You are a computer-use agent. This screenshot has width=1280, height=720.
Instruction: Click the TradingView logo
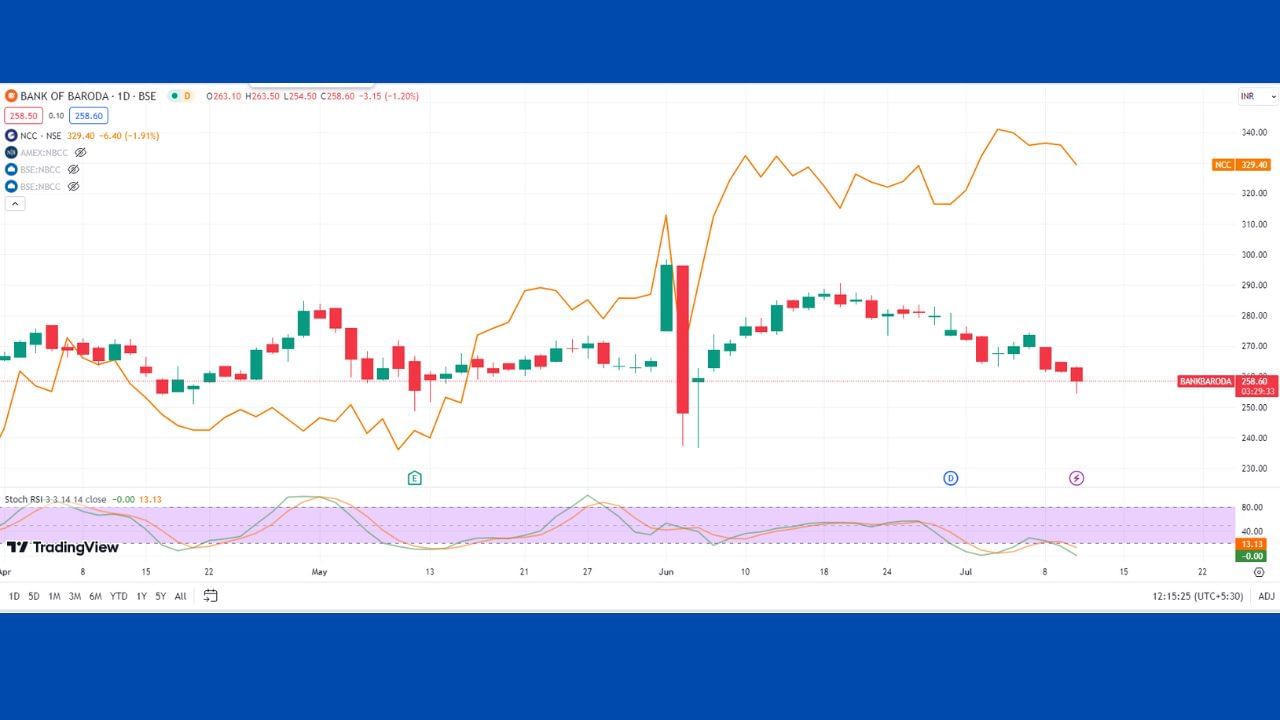tap(63, 547)
